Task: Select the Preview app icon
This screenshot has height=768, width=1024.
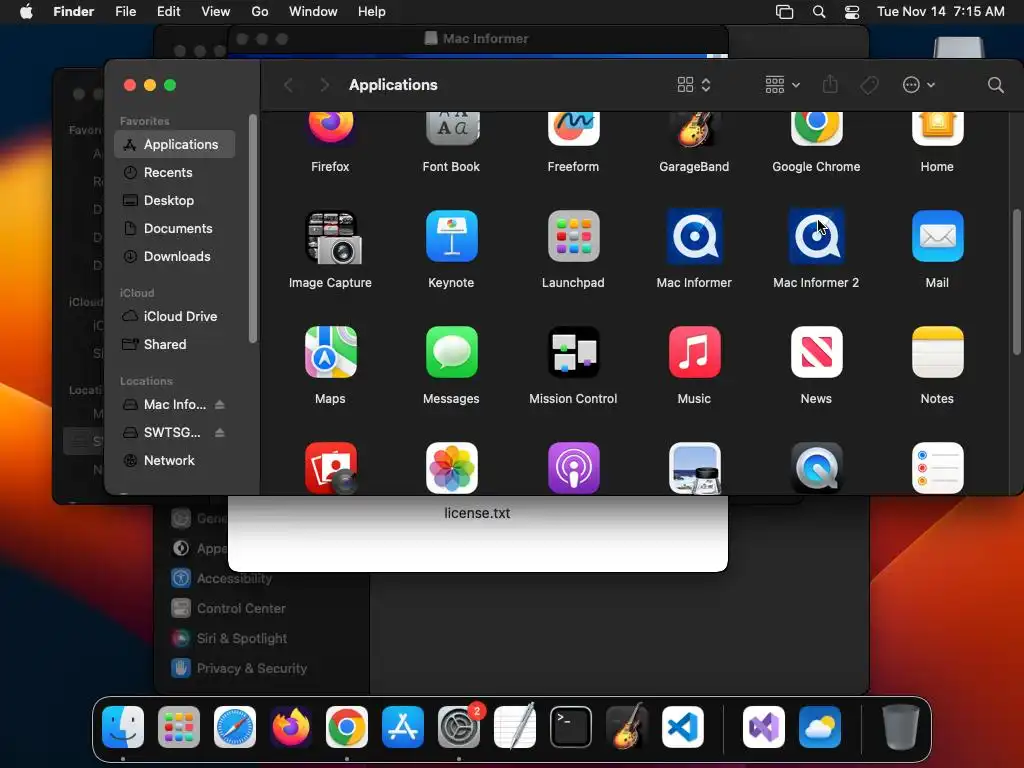Action: pos(694,468)
